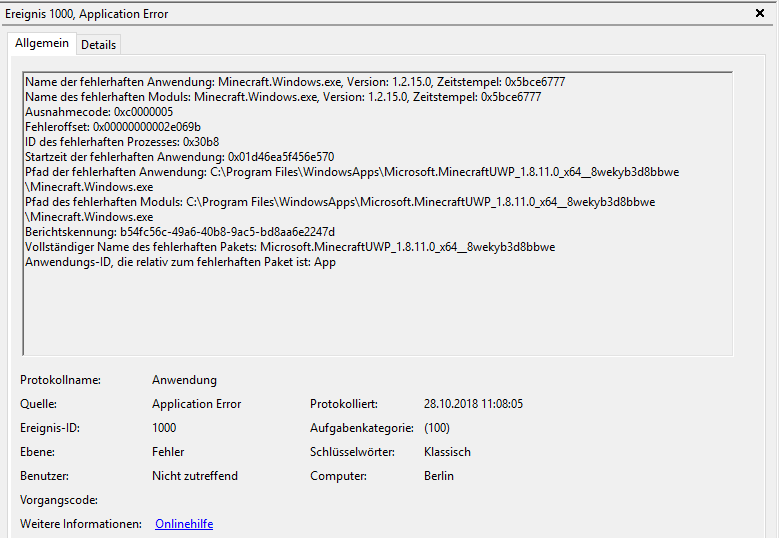Click the Berichtskennung line in description text
Screen dimensions: 780x538
tap(180, 232)
